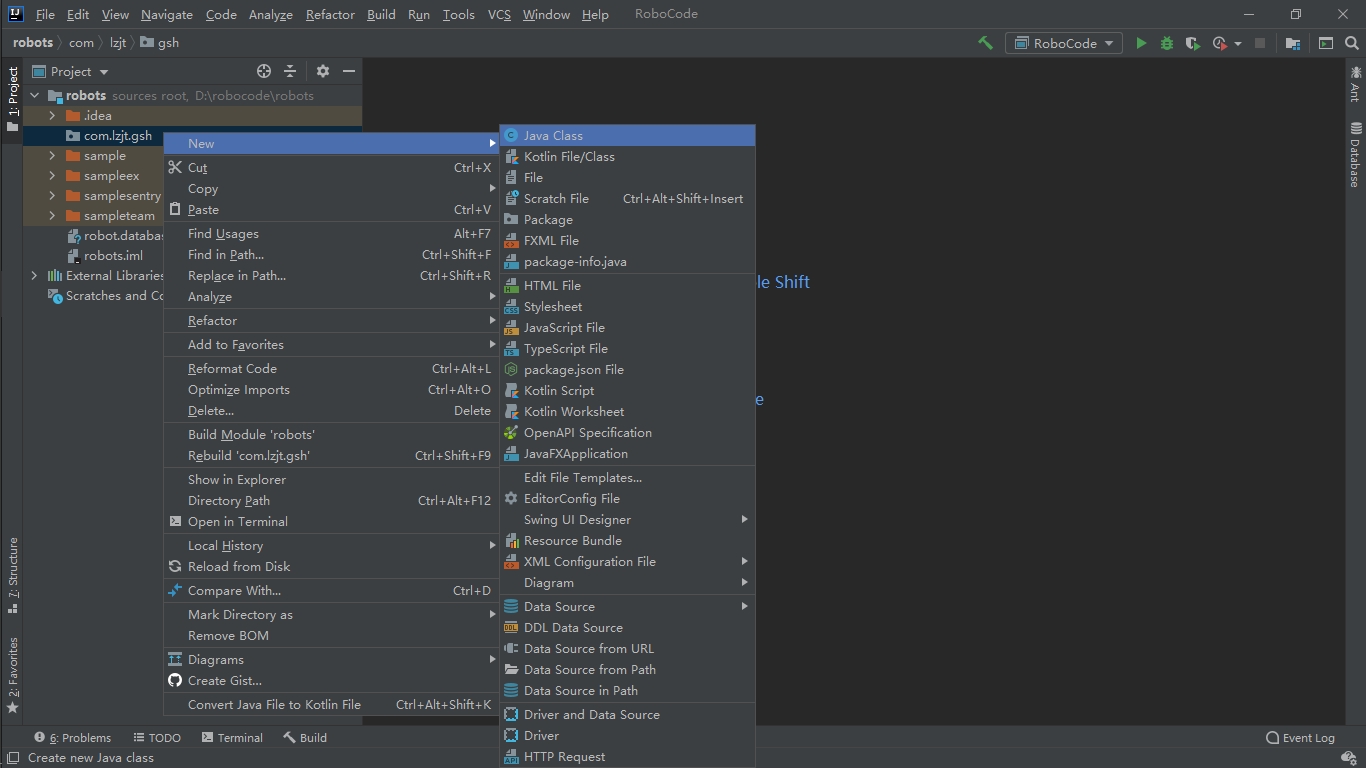Toggle tool window bars at bottom-left corner

(11, 758)
